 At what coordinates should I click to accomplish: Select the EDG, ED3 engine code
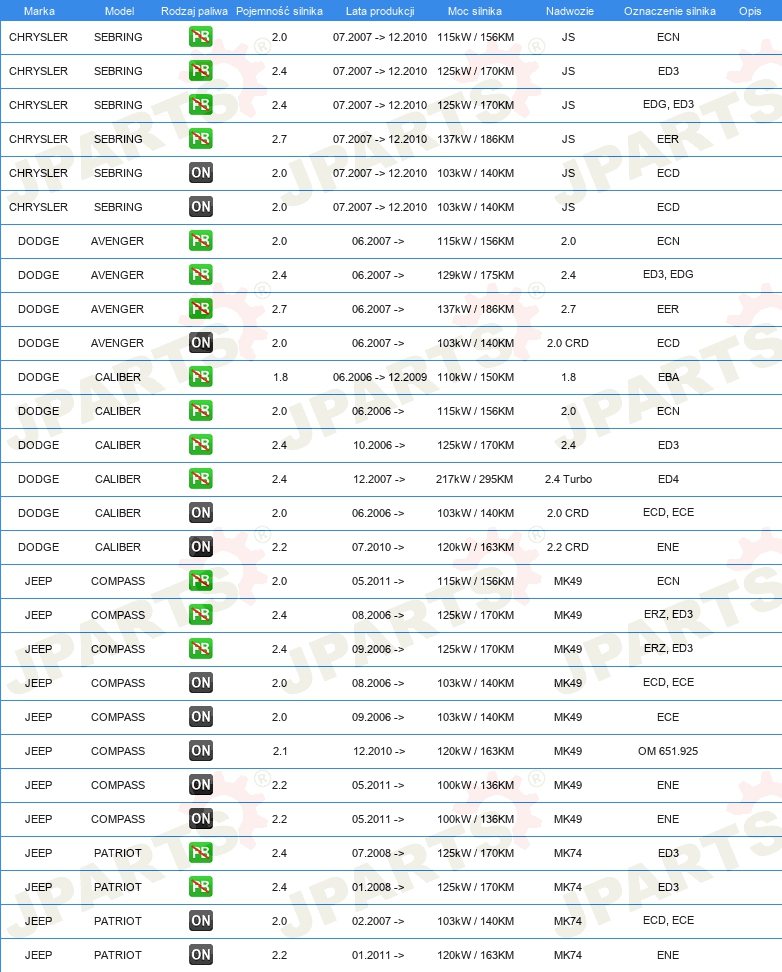tap(668, 104)
